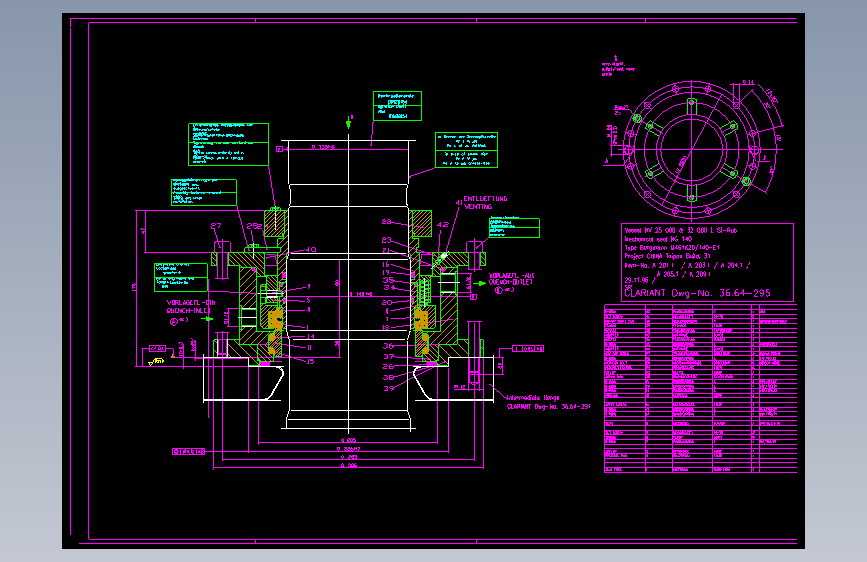Click part number 35 callout
This screenshot has height=562, width=867.
tap(389, 280)
